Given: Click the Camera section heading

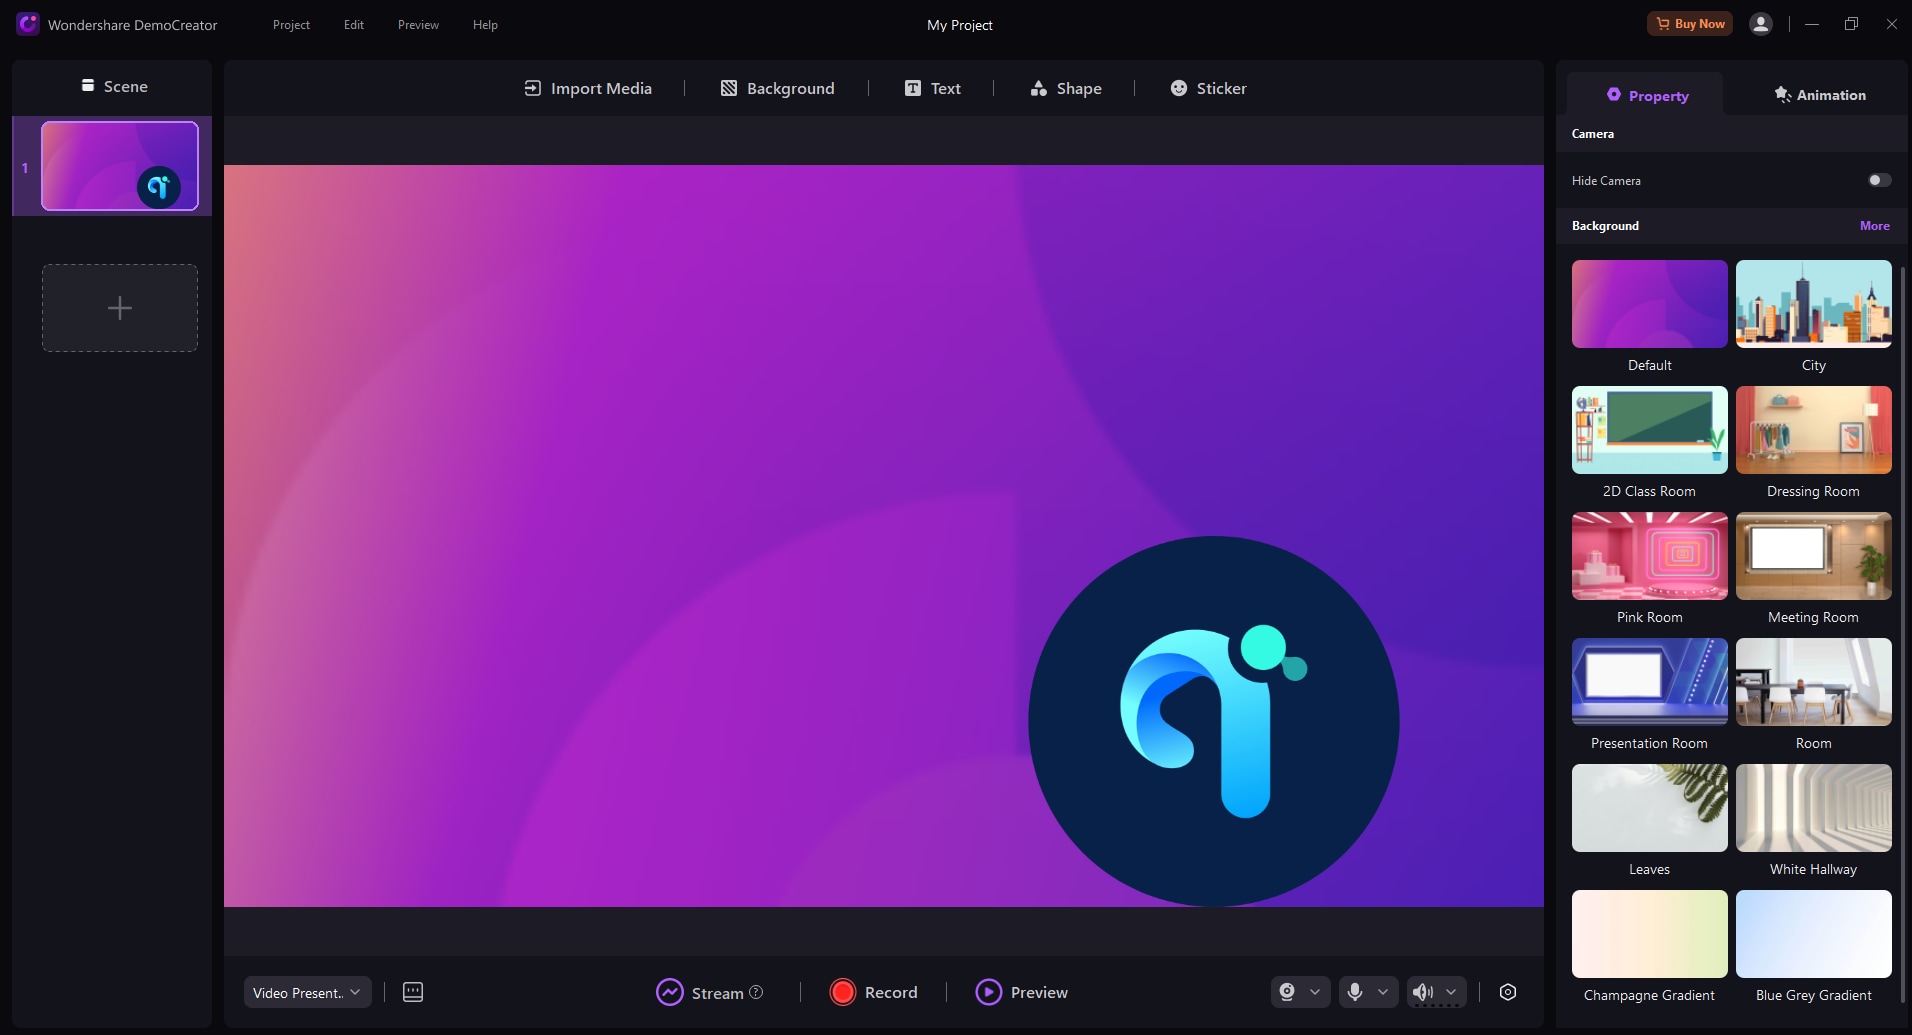Looking at the screenshot, I should click(x=1593, y=134).
